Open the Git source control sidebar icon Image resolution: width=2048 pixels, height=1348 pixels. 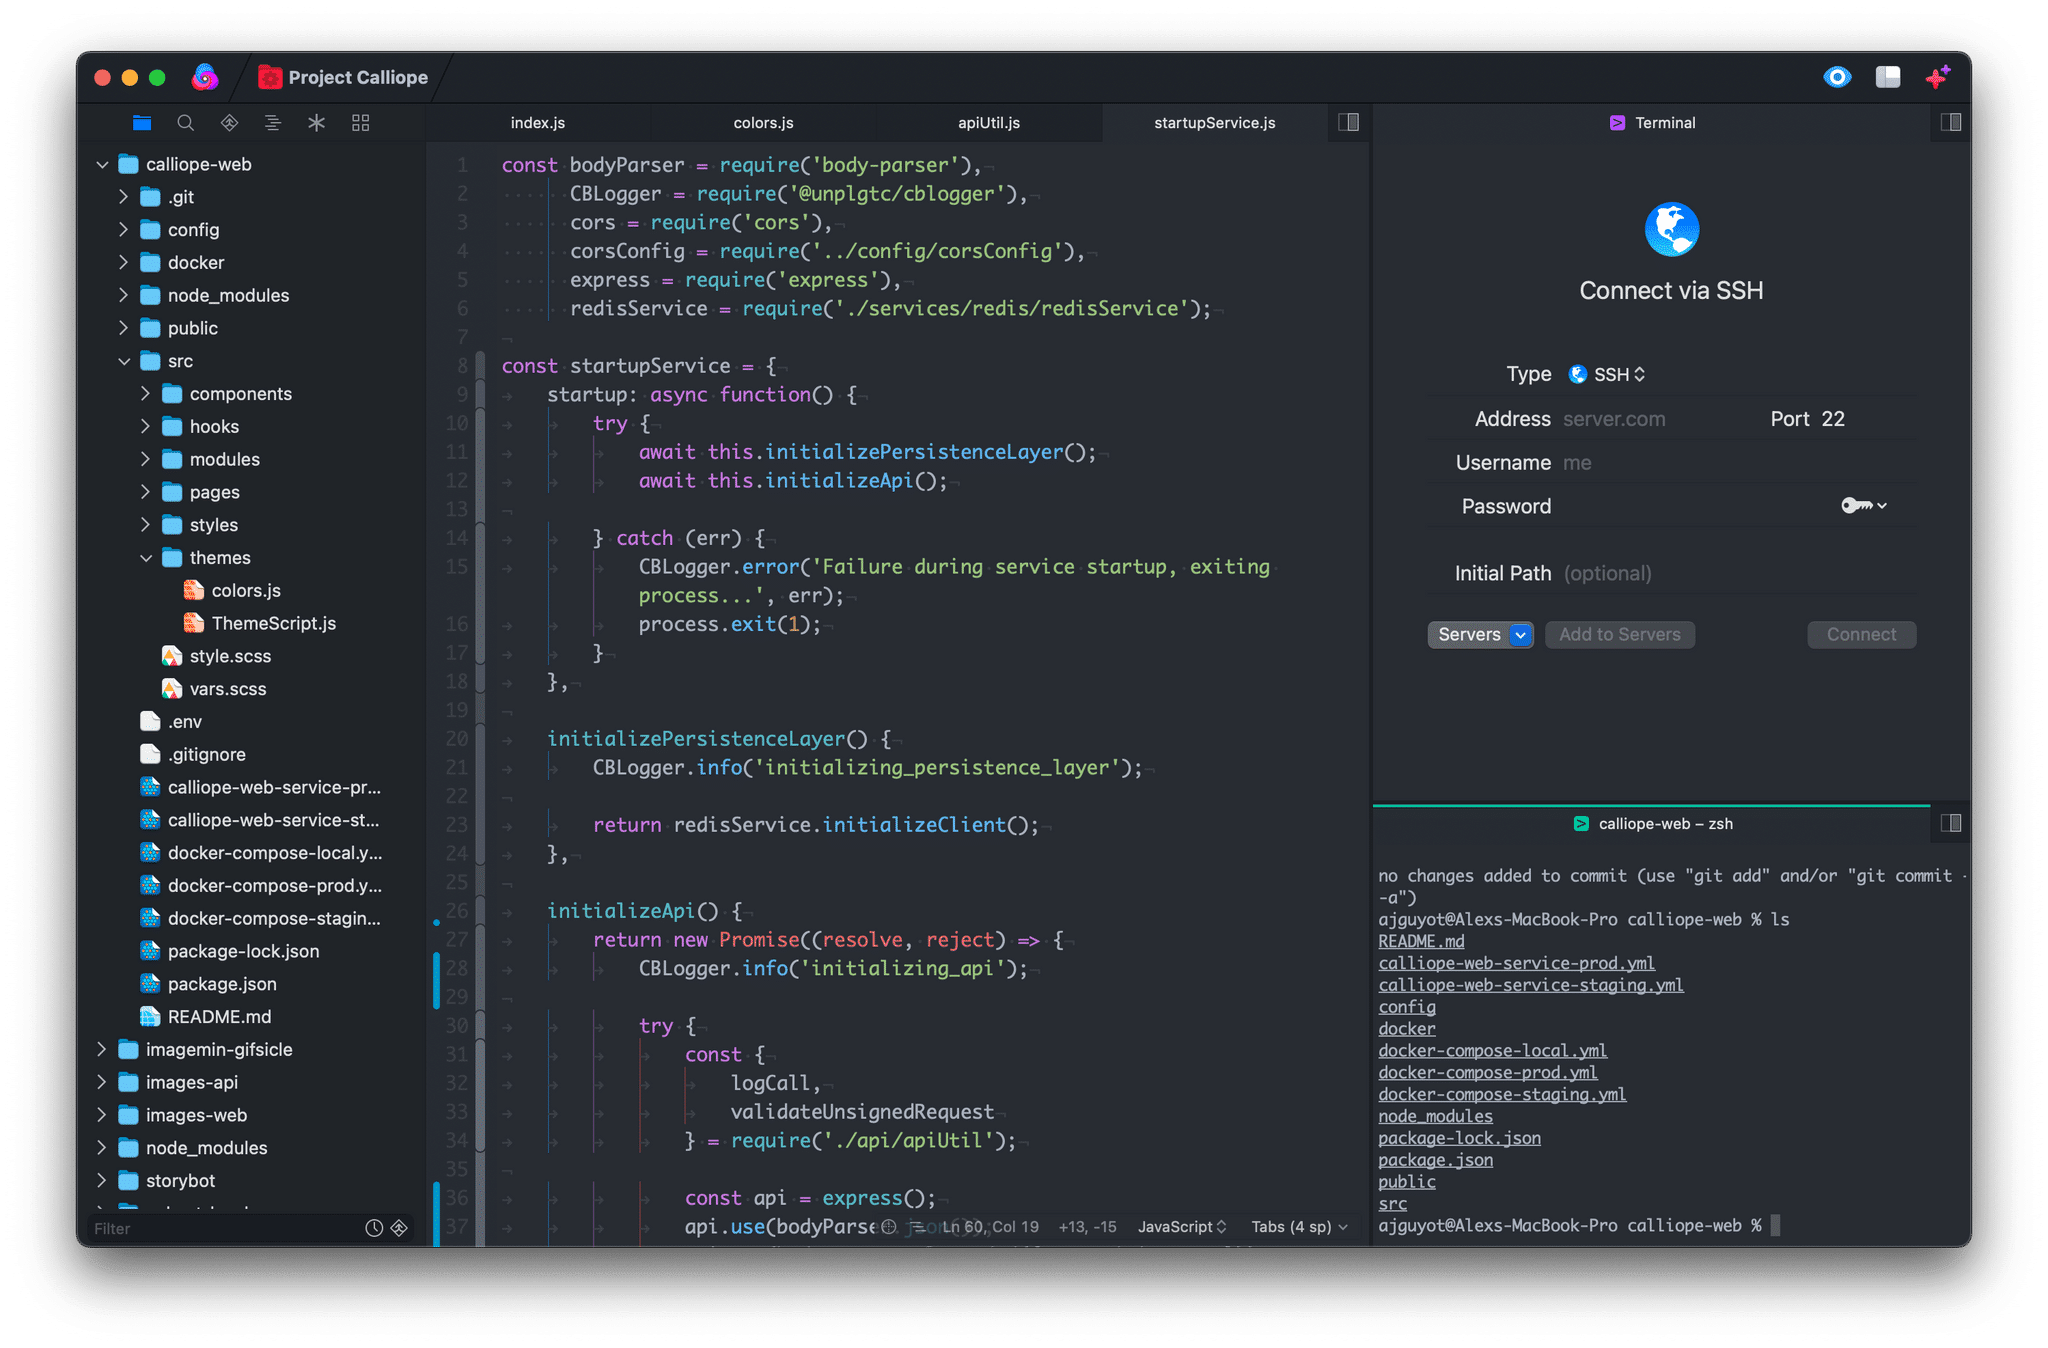(229, 123)
